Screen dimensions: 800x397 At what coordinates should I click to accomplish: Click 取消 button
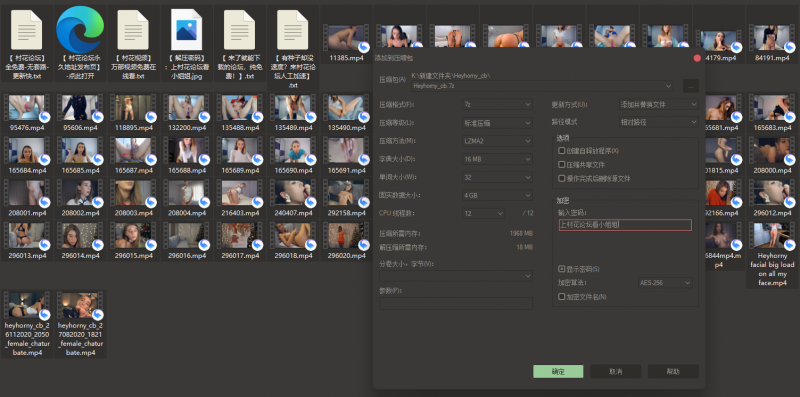click(x=615, y=371)
